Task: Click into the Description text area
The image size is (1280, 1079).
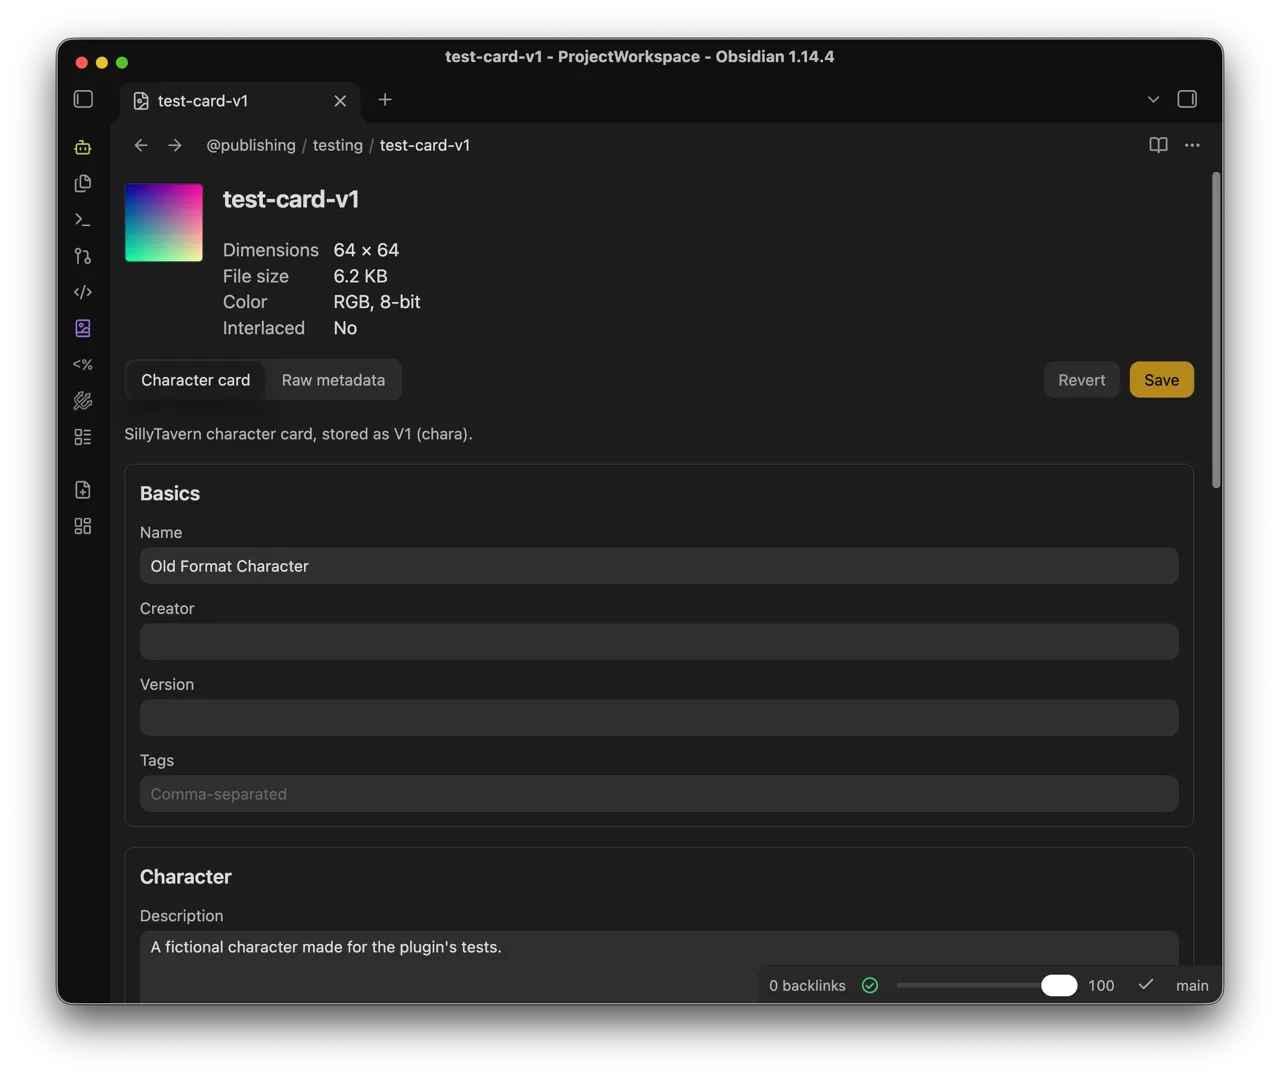Action: [x=659, y=966]
